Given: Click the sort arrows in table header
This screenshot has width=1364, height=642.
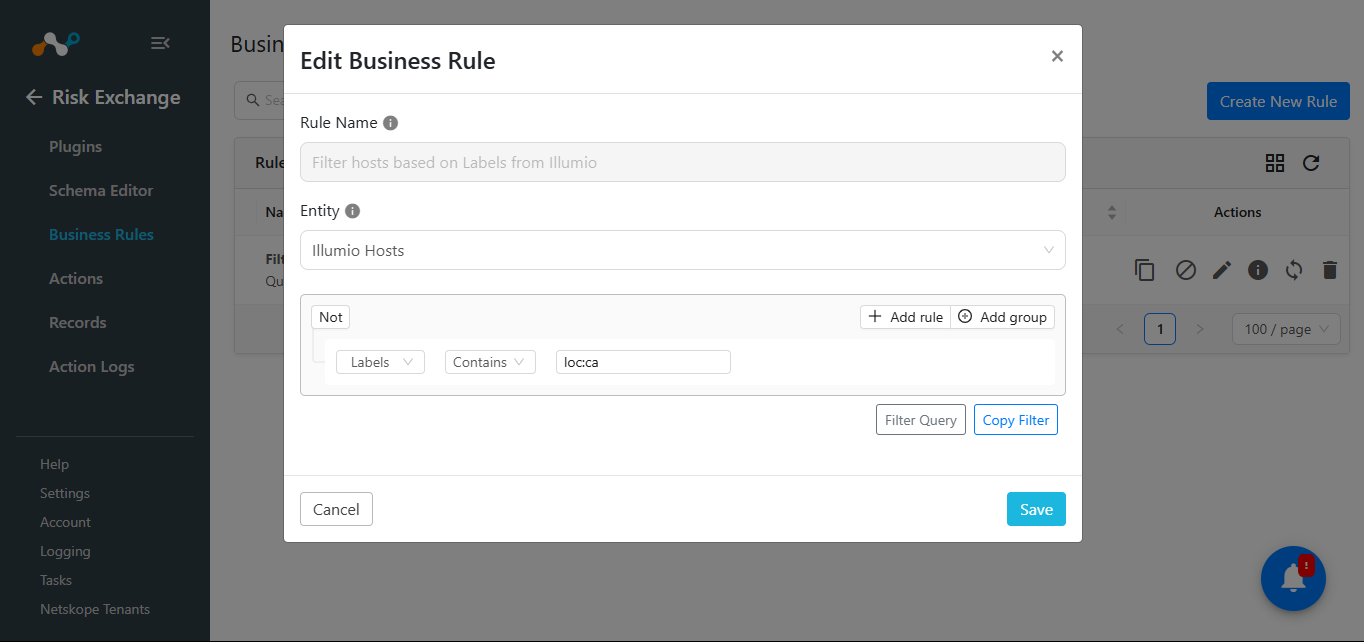Looking at the screenshot, I should (x=1112, y=213).
